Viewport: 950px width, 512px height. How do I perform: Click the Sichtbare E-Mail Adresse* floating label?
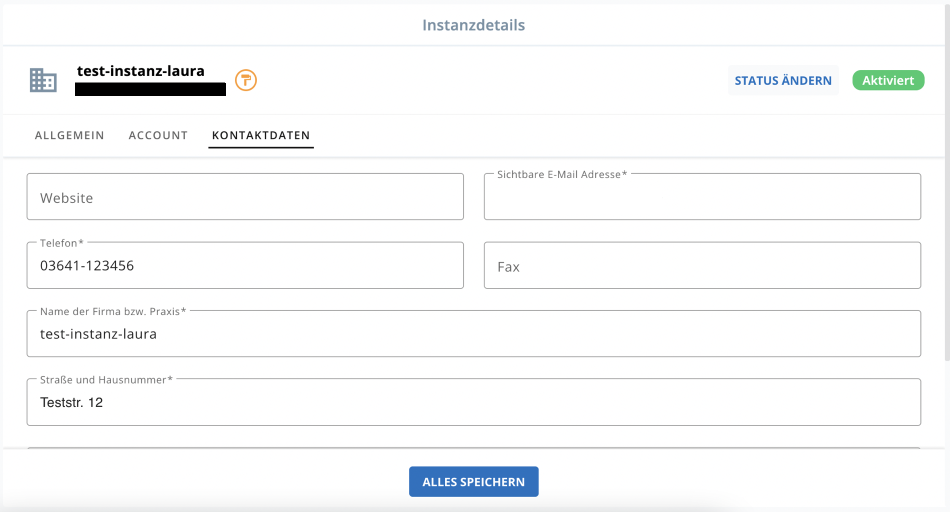562,175
